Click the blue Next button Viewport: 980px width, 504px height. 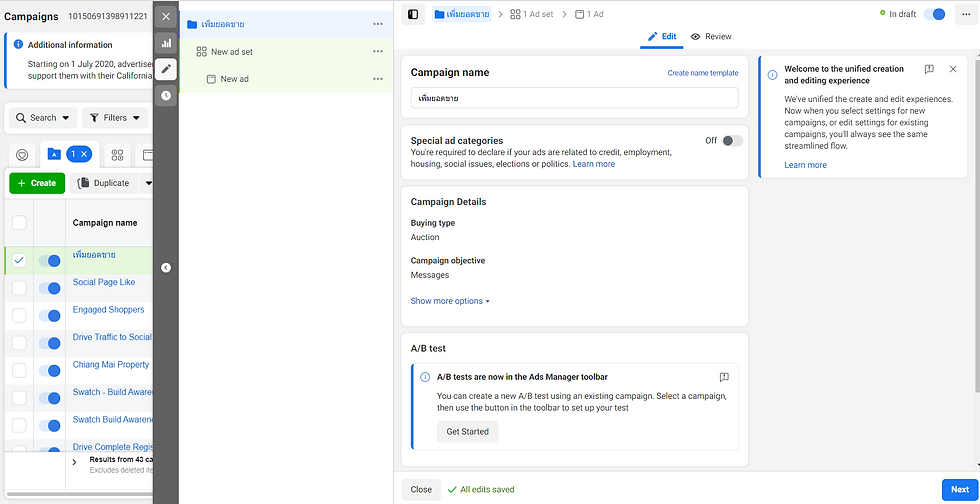coord(959,490)
